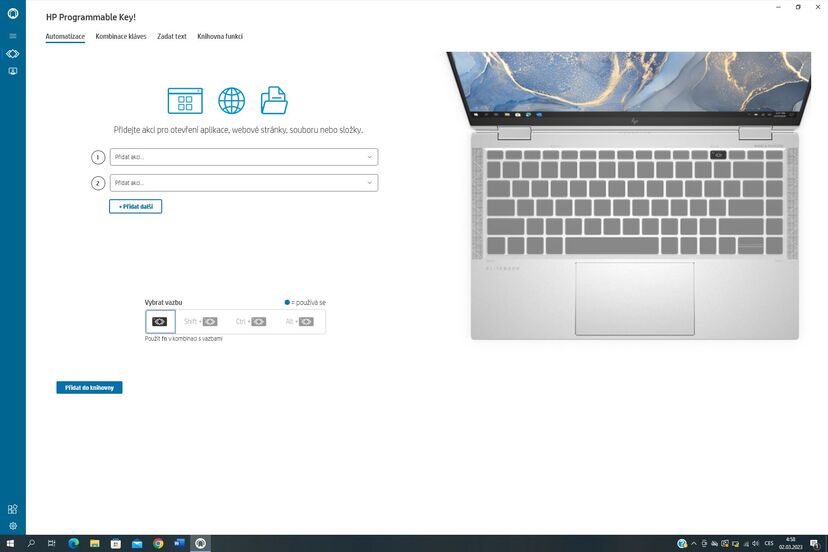
Task: Open the Windows Start menu
Action: (x=10, y=543)
